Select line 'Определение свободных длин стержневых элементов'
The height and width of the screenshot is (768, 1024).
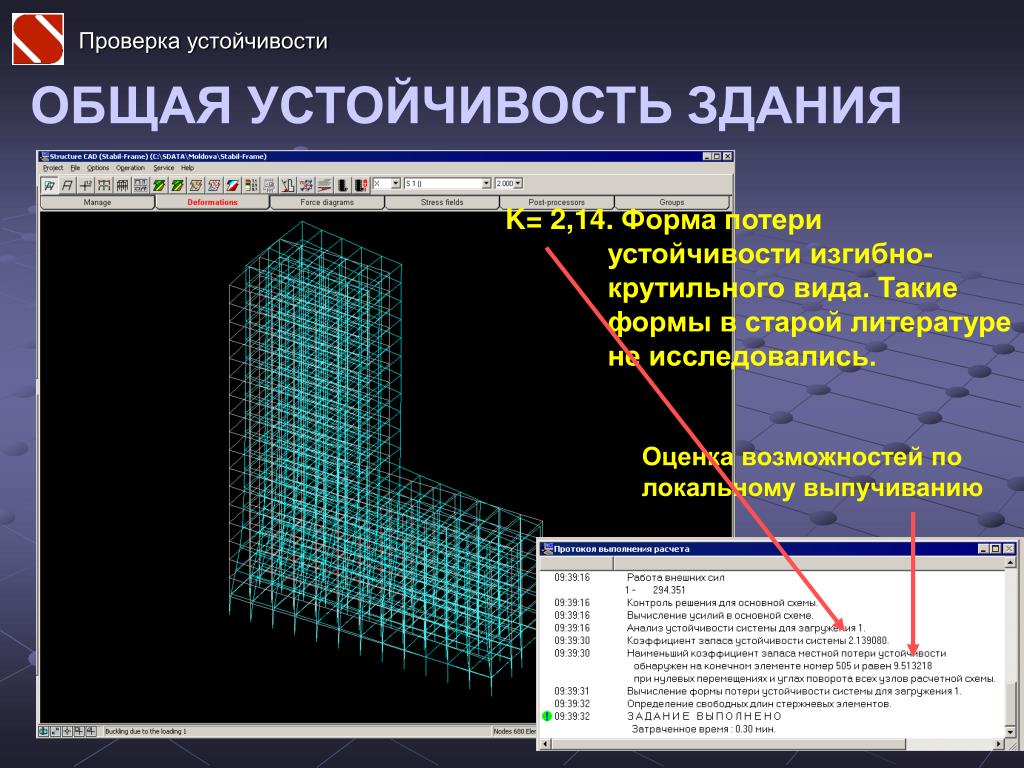(x=759, y=704)
